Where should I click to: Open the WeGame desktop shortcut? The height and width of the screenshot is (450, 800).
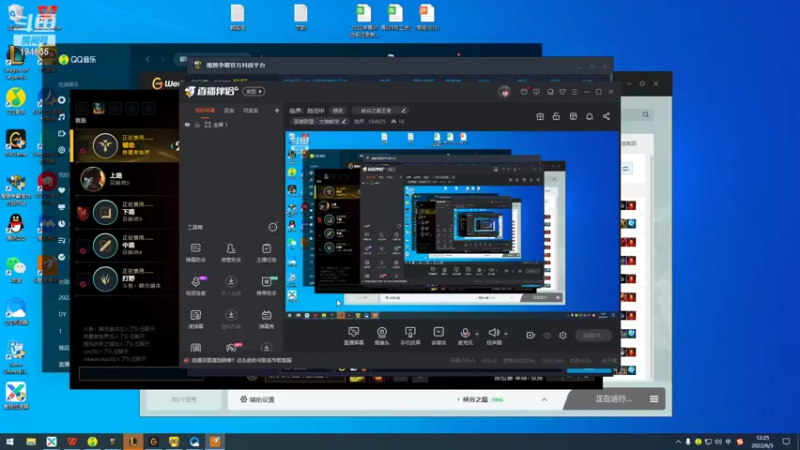[16, 143]
